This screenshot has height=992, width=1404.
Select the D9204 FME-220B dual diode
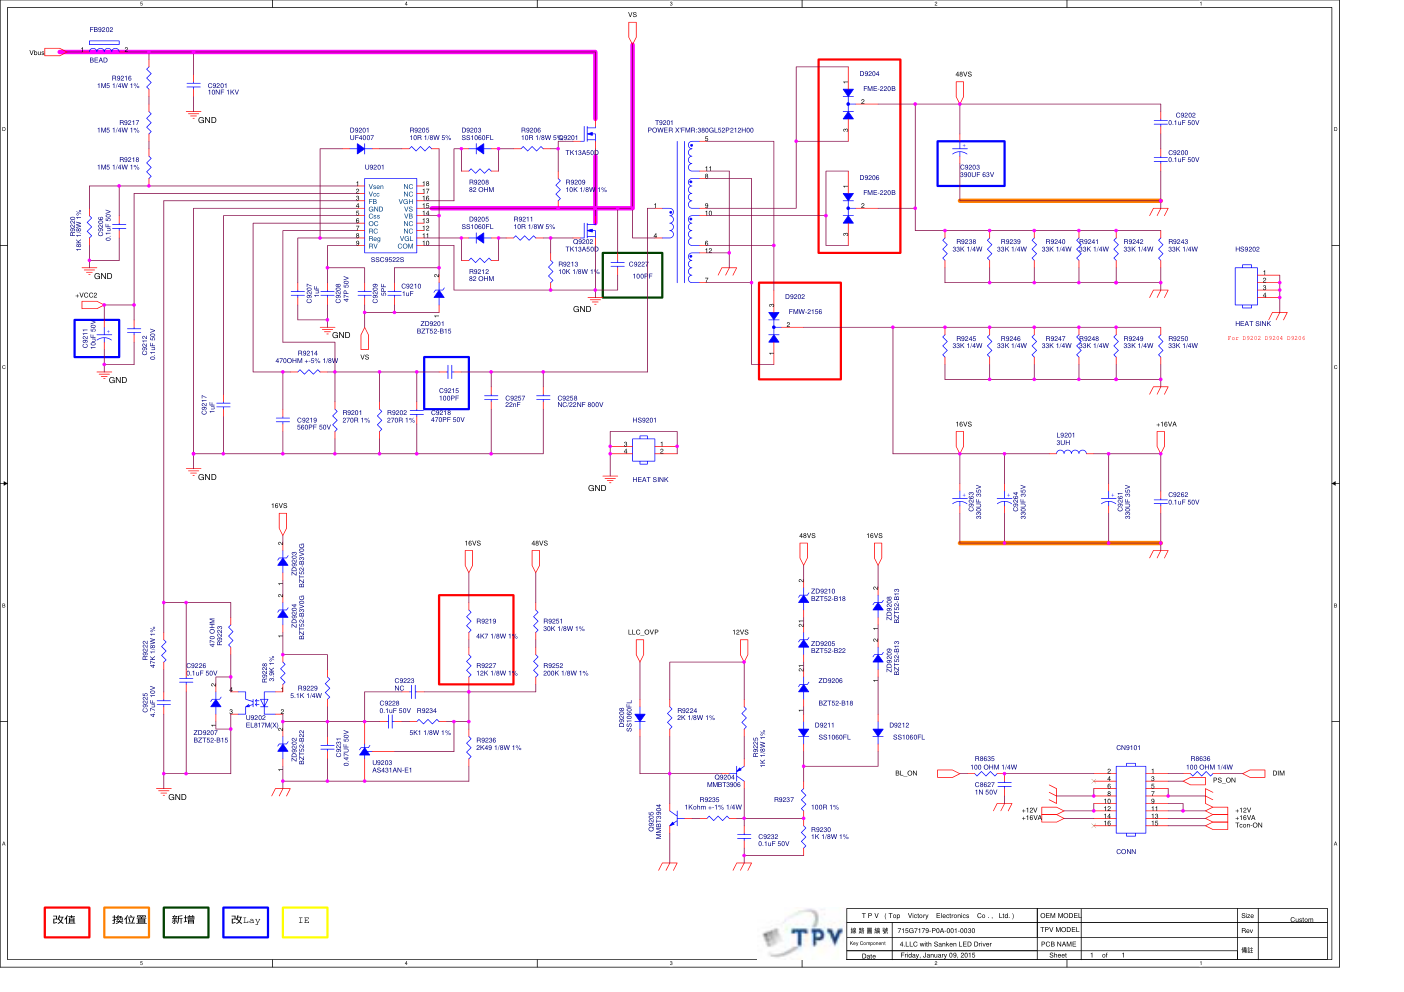(x=848, y=102)
